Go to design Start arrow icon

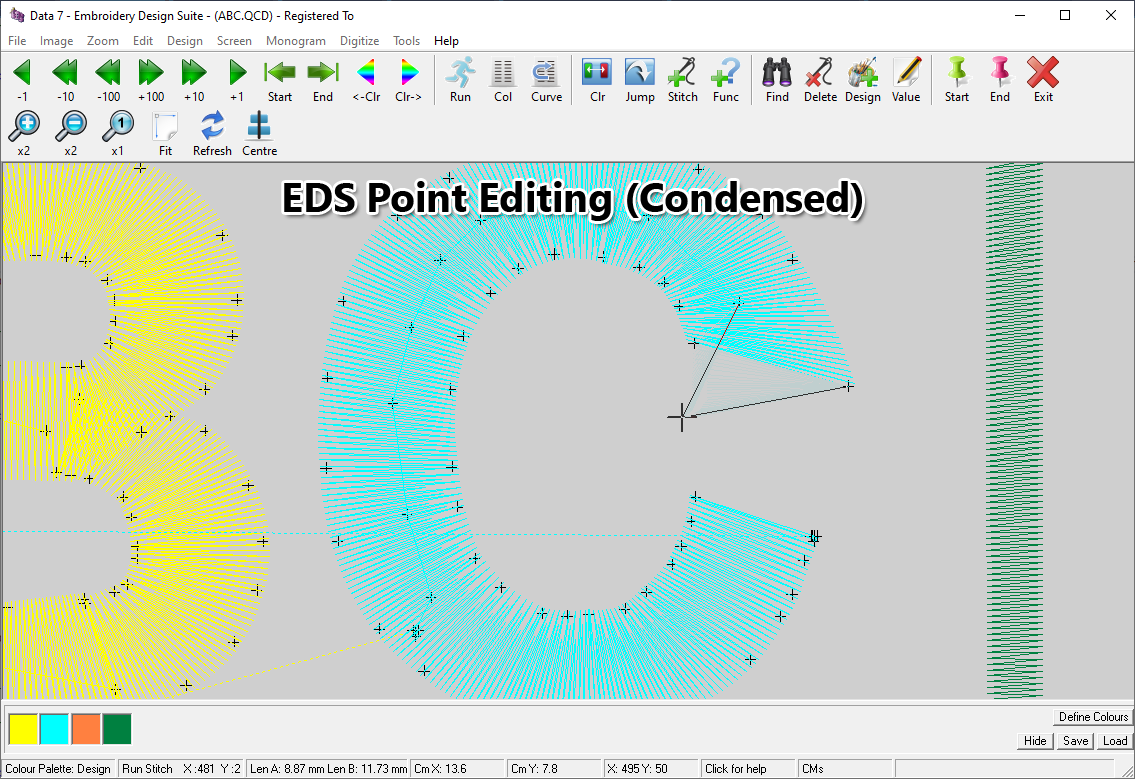point(279,80)
